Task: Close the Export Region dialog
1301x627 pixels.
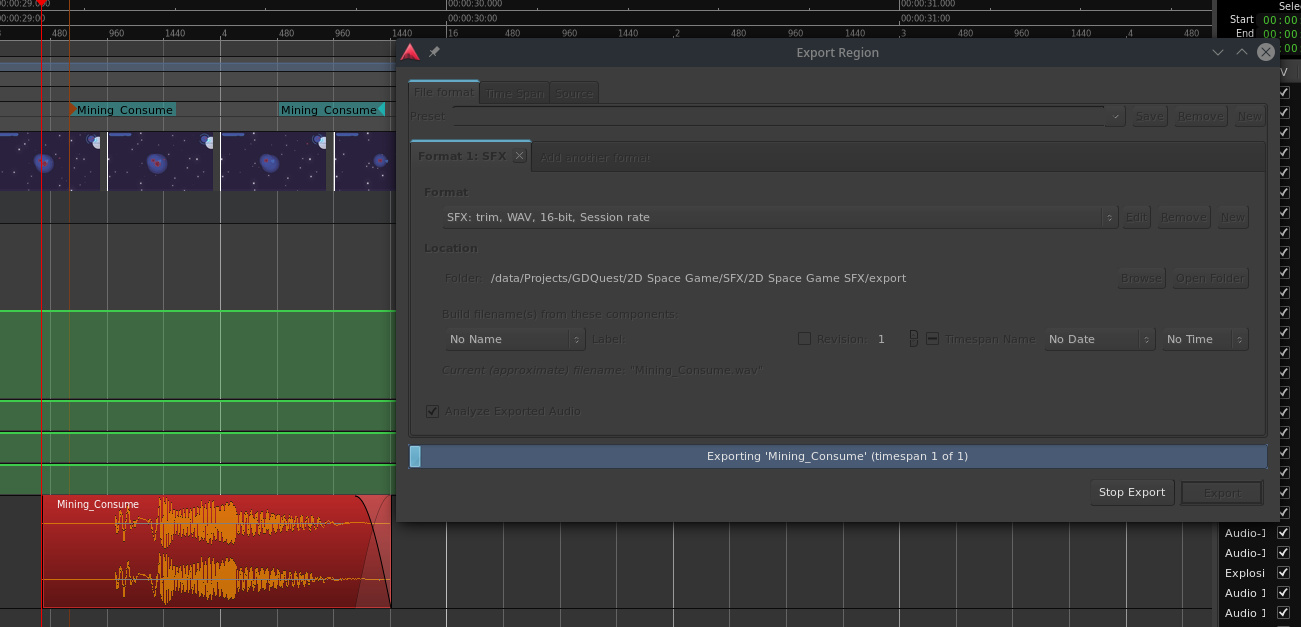Action: (1266, 52)
